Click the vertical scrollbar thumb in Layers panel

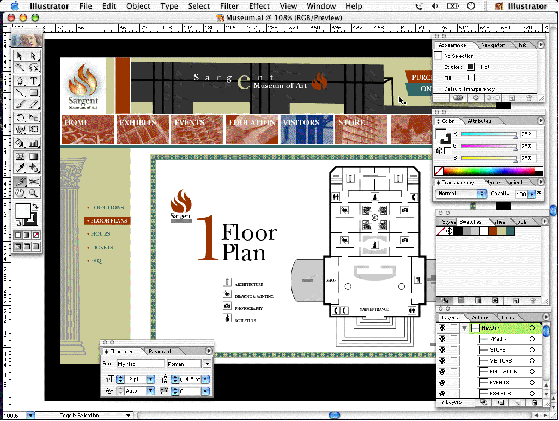546,330
